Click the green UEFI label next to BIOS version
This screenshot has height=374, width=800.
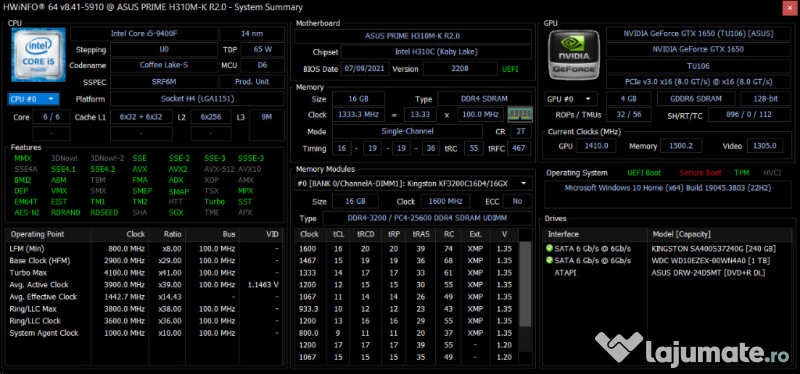pos(510,69)
